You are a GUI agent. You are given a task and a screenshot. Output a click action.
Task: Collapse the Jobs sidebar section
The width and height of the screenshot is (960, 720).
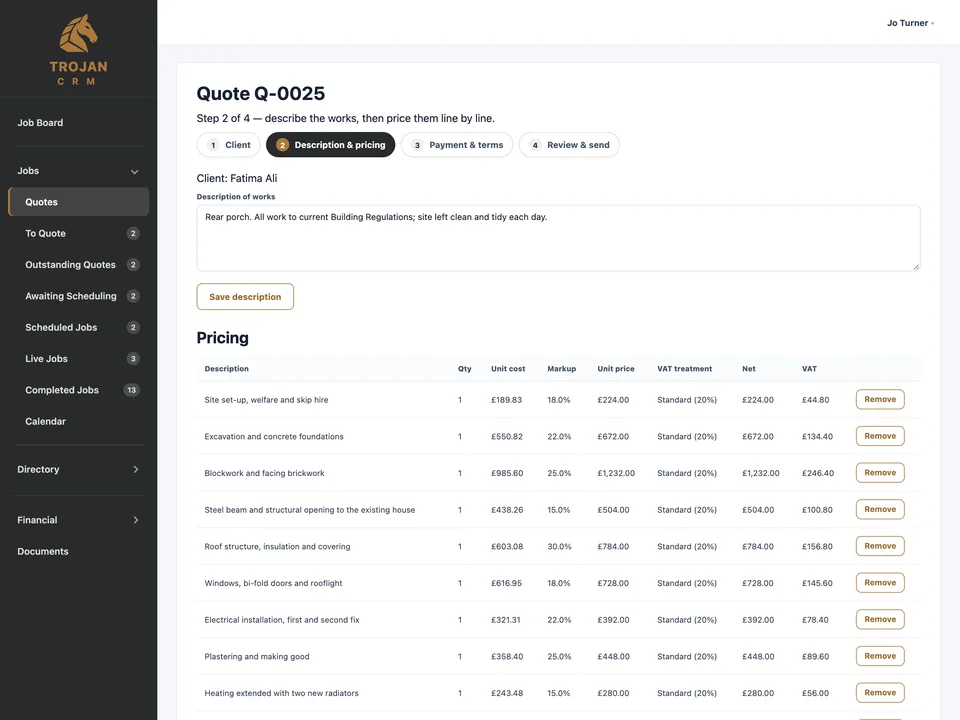[x=78, y=171]
